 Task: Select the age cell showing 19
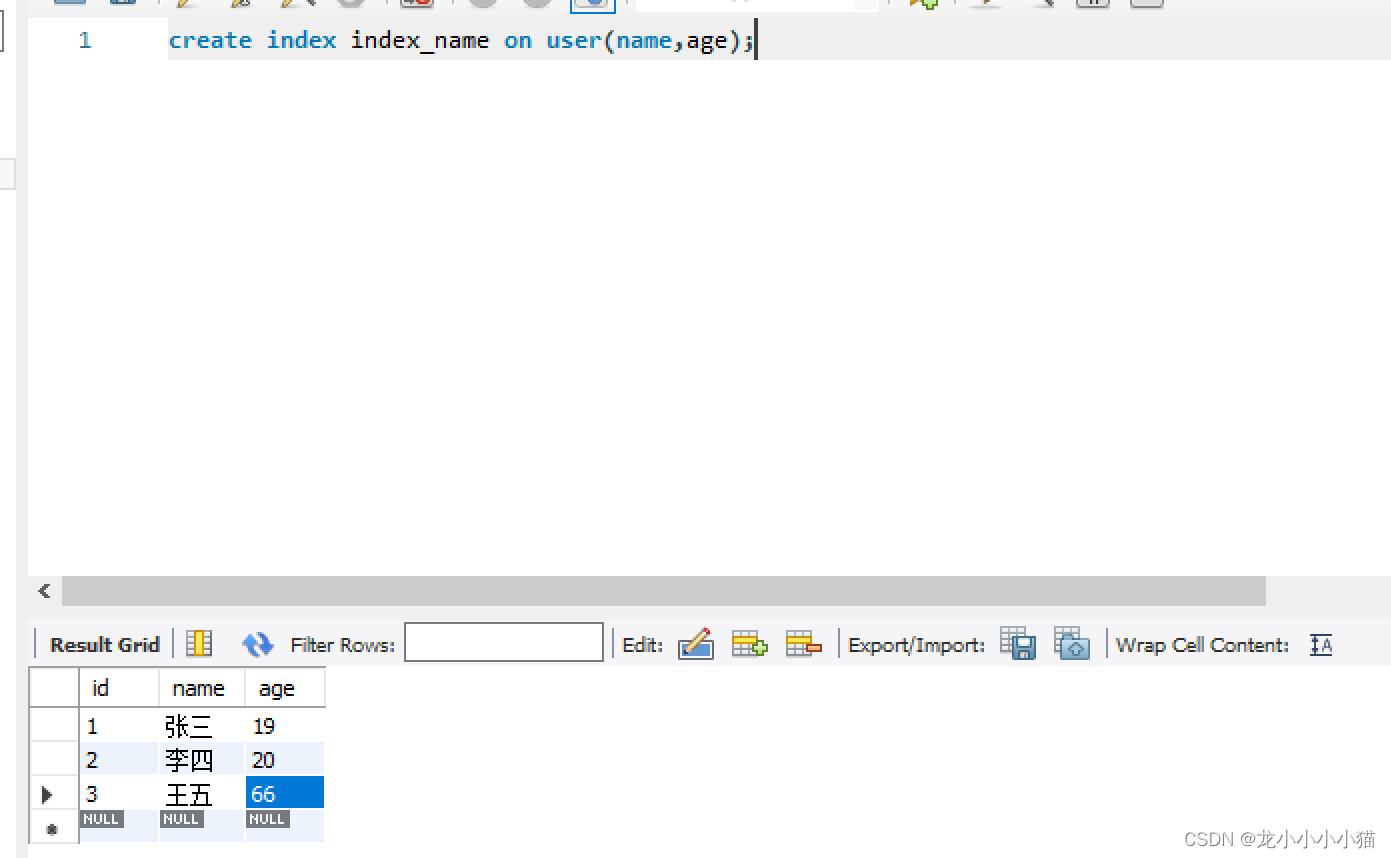[x=285, y=726]
